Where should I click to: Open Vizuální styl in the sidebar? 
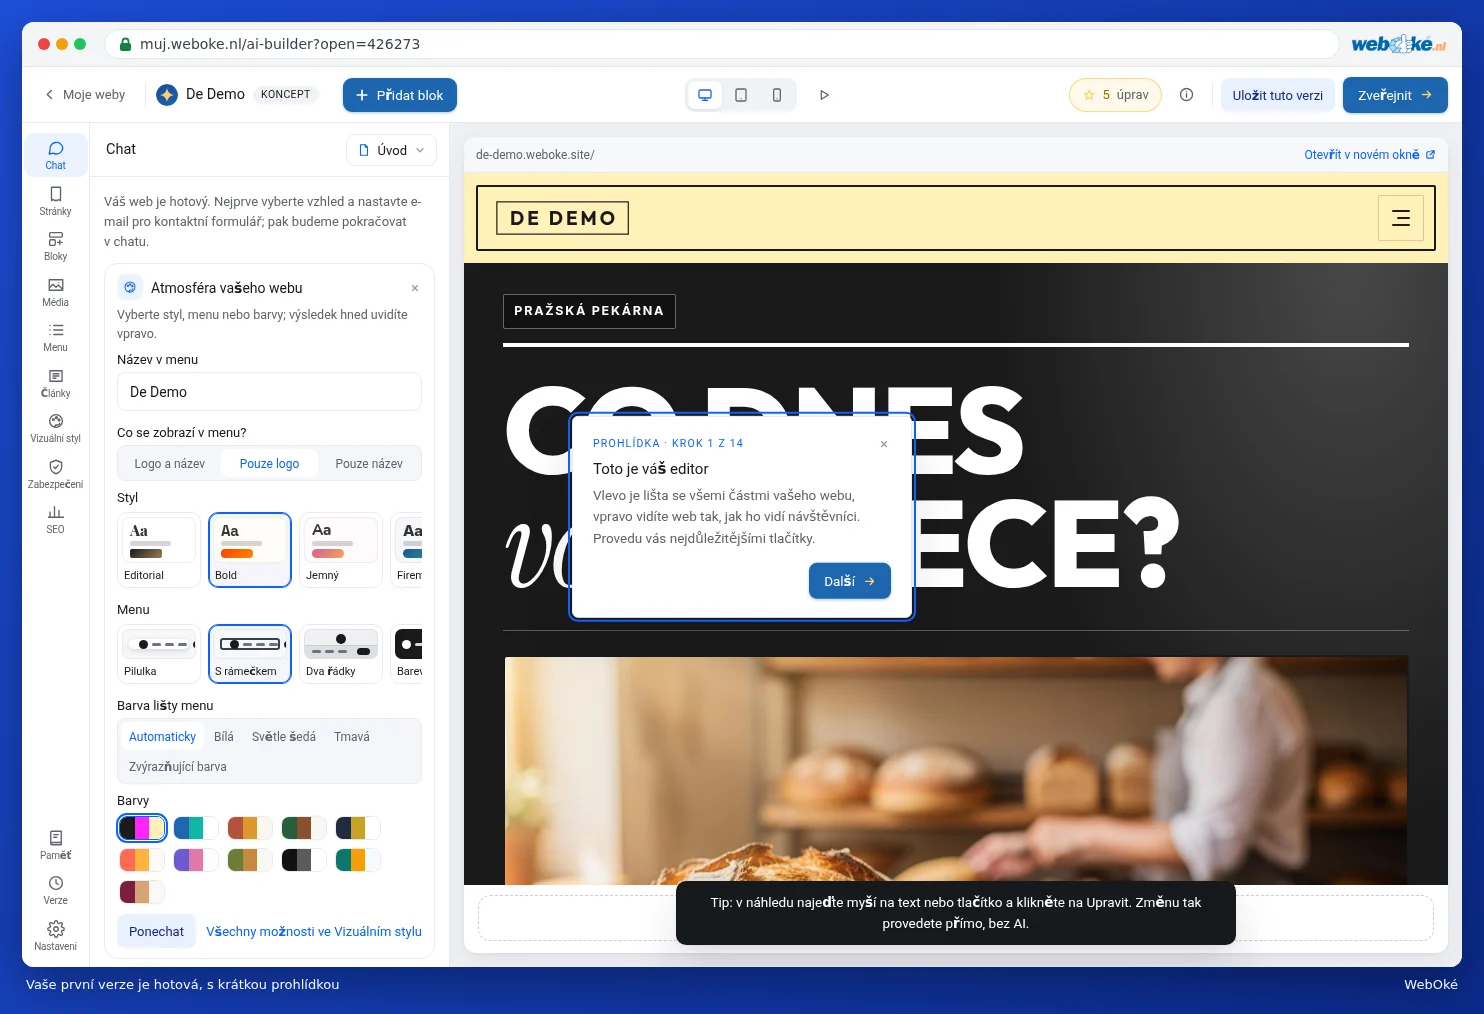pyautogui.click(x=55, y=428)
